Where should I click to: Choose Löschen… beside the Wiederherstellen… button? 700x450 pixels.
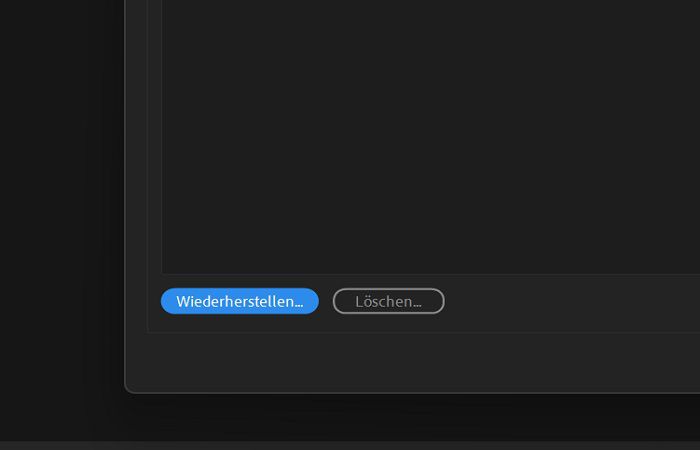[388, 301]
